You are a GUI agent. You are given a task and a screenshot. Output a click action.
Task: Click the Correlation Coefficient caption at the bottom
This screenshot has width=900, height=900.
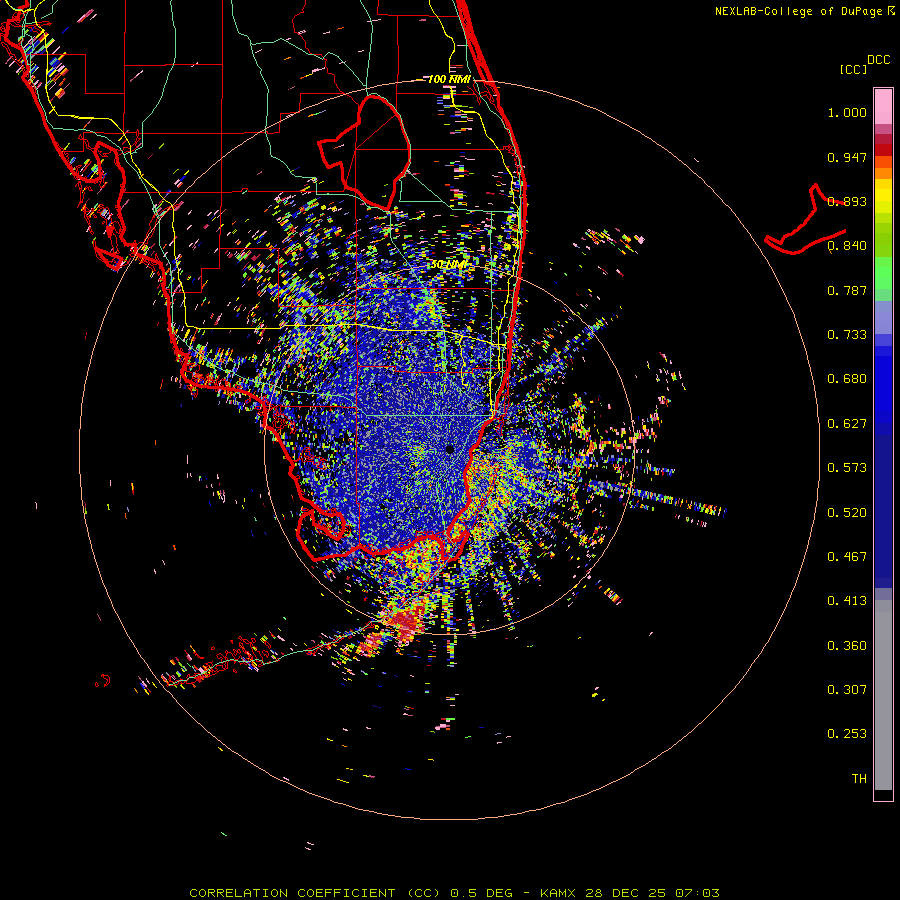coord(454,893)
